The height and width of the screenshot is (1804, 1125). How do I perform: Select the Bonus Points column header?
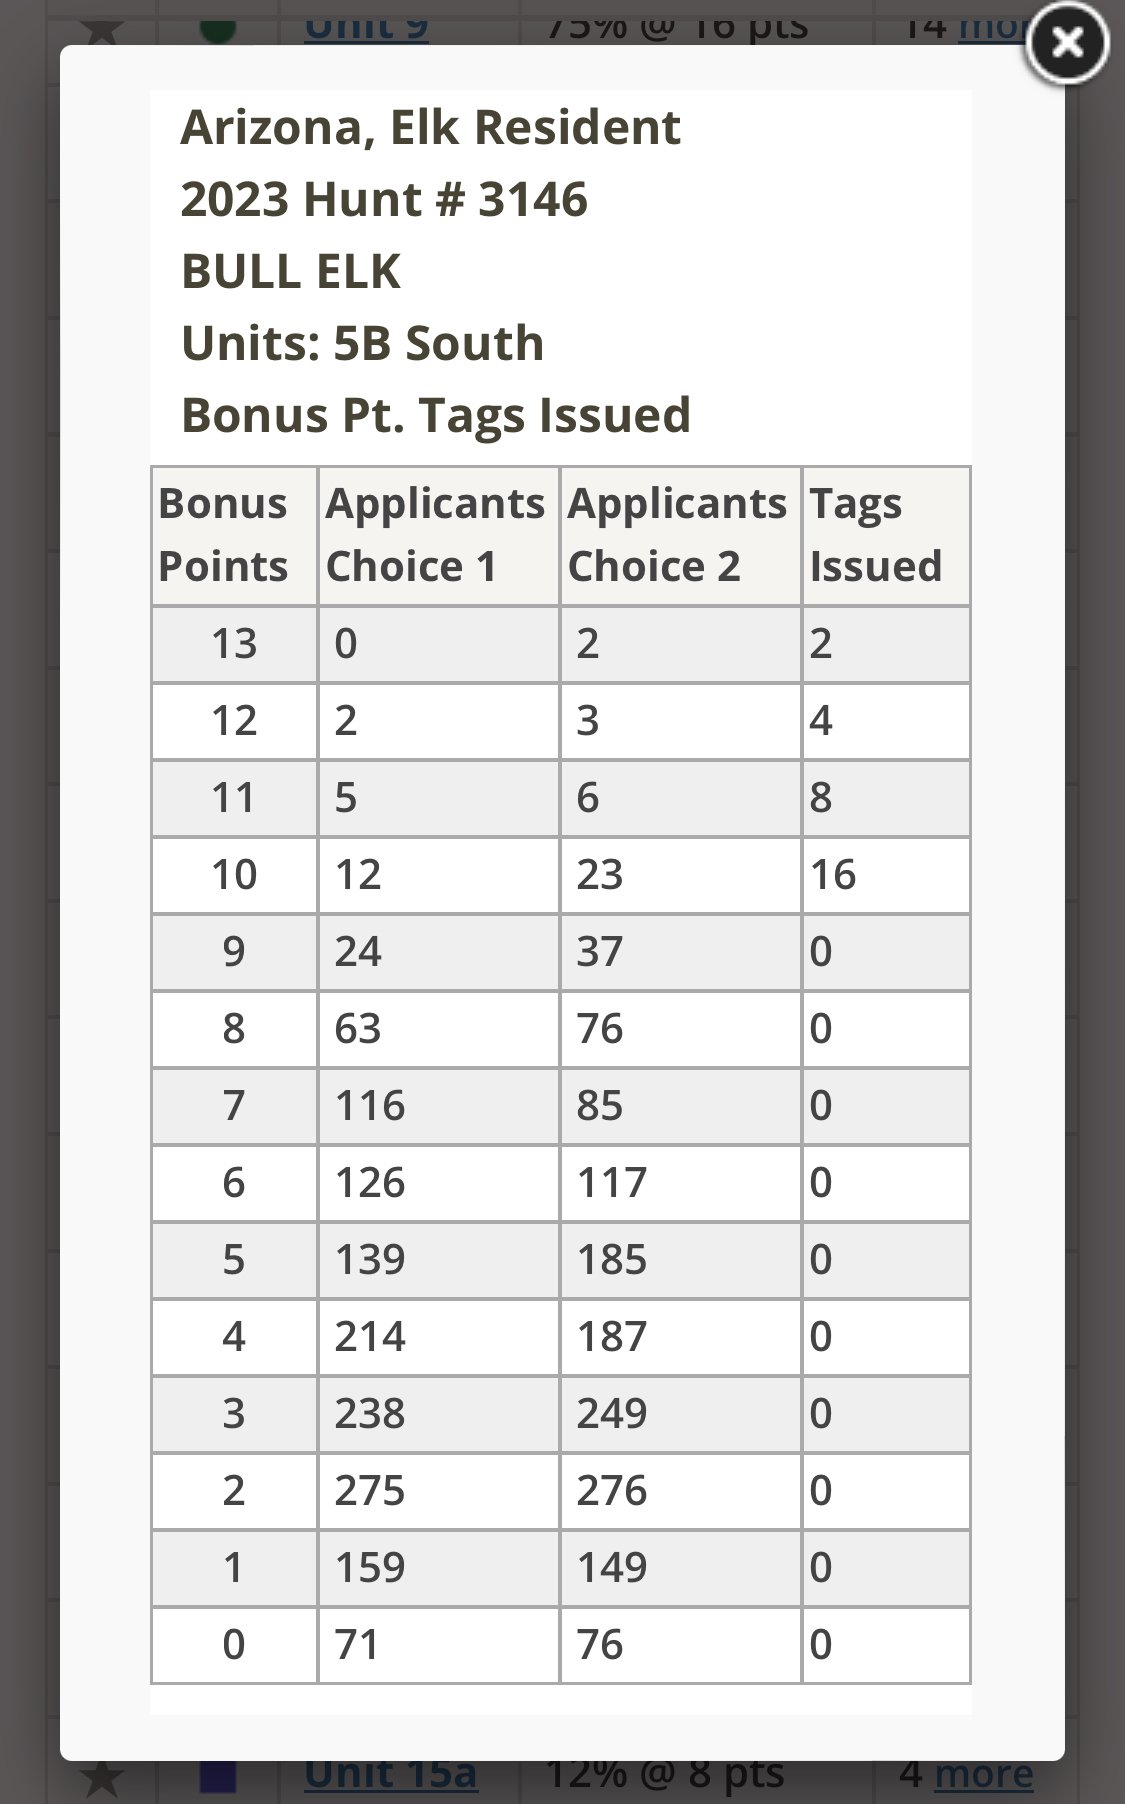[x=234, y=535]
